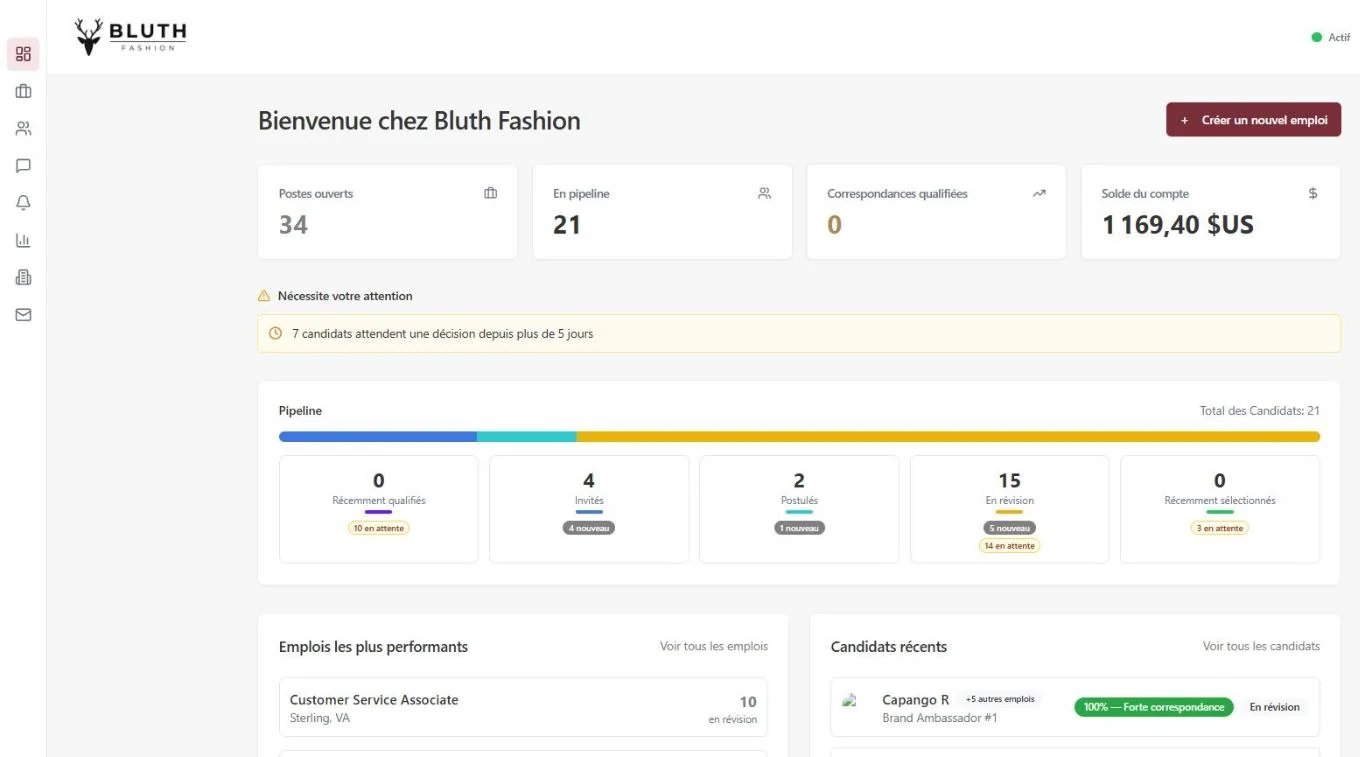Screen dimensions: 1360x757
Task: Open the Postulés pipeline card
Action: tap(799, 510)
